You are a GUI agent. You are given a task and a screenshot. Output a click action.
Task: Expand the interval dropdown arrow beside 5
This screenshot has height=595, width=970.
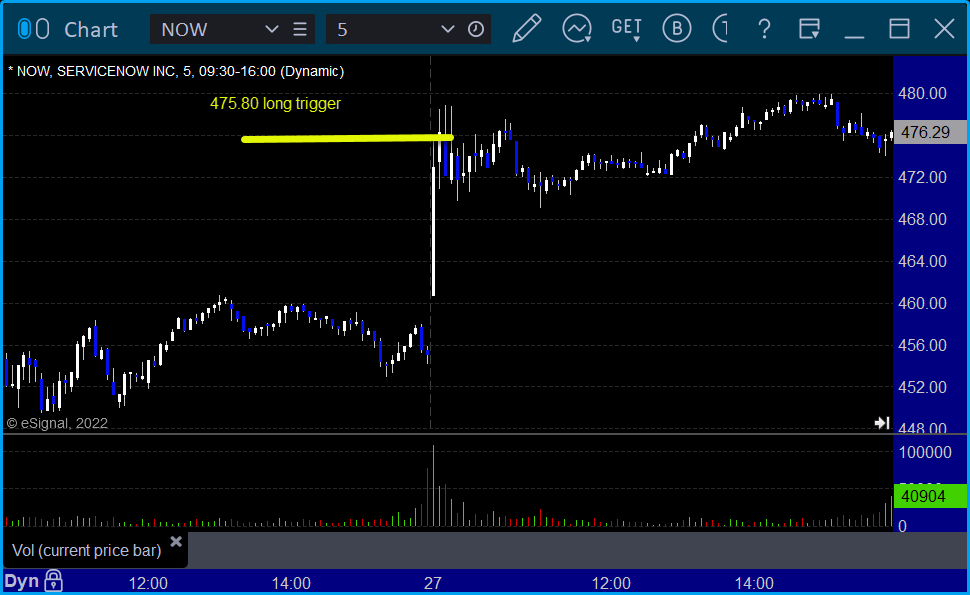[x=447, y=29]
